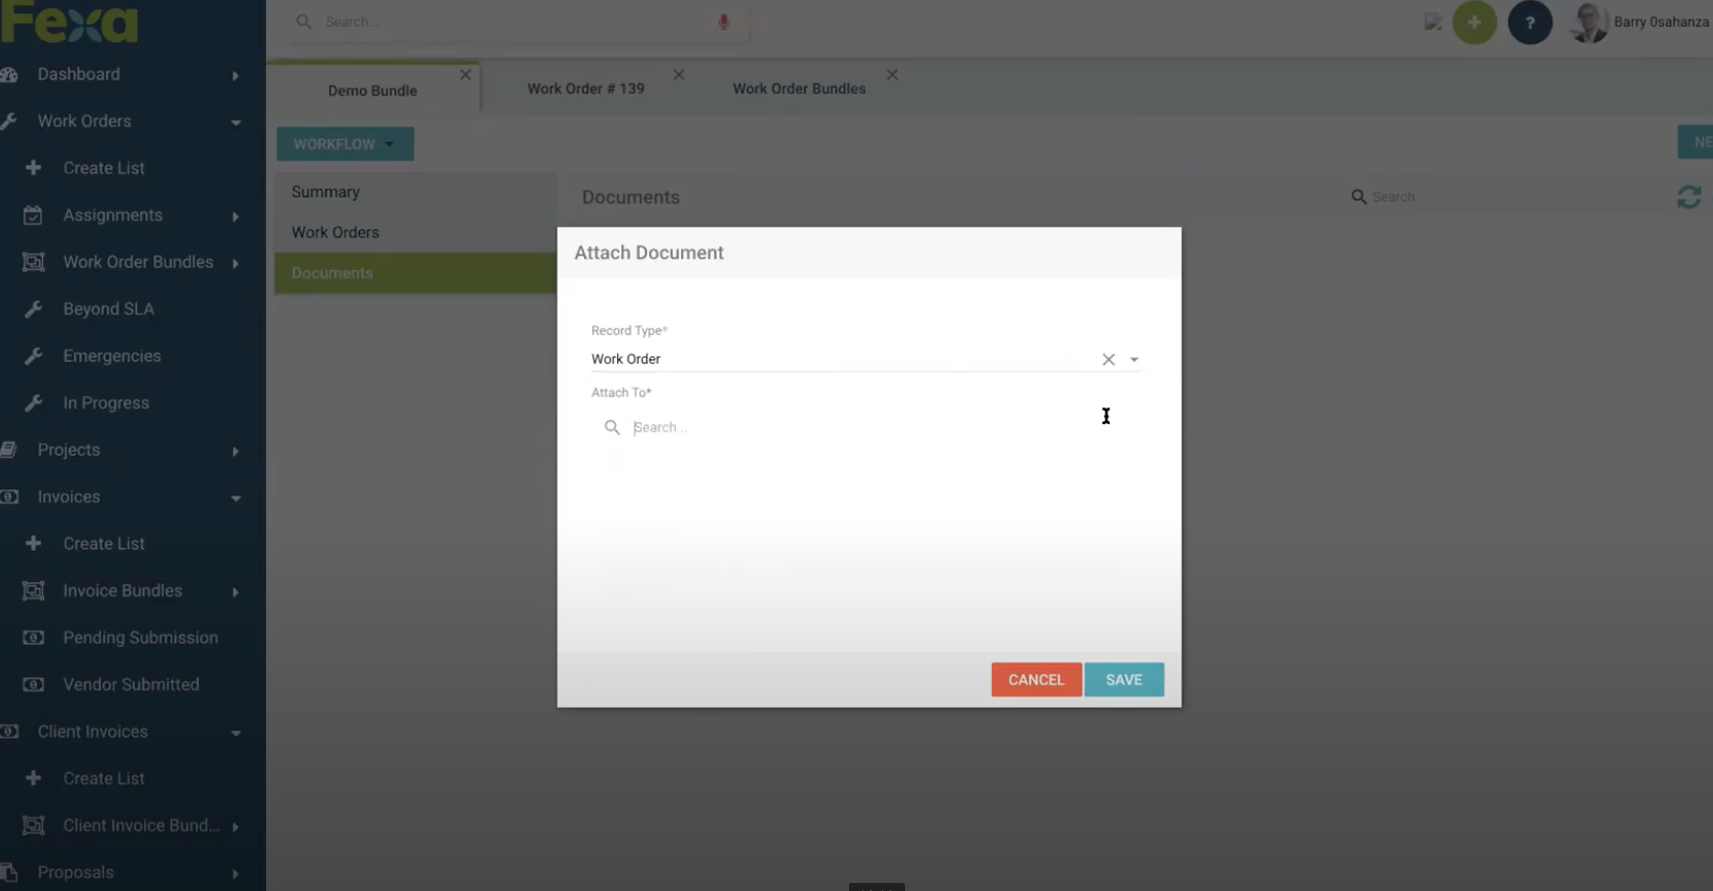Collapse the Work Orders sidebar section

[x=236, y=122]
